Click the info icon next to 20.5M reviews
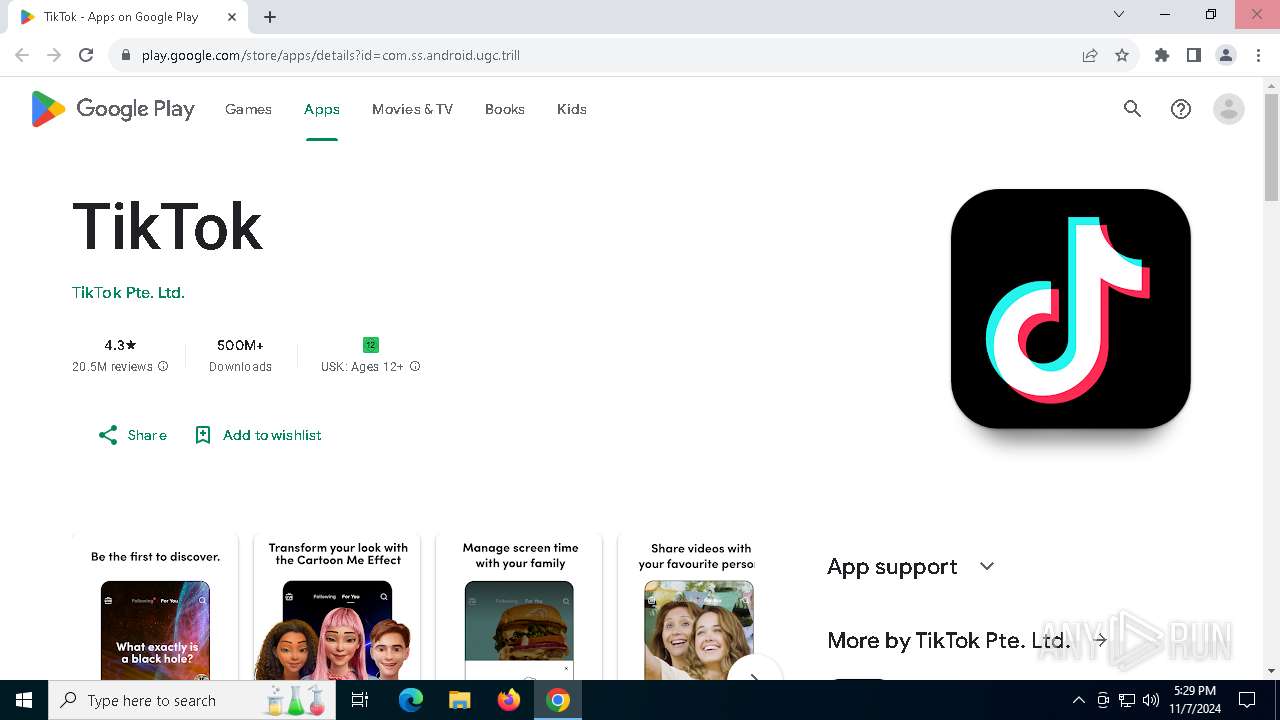The width and height of the screenshot is (1280, 720). tap(163, 367)
